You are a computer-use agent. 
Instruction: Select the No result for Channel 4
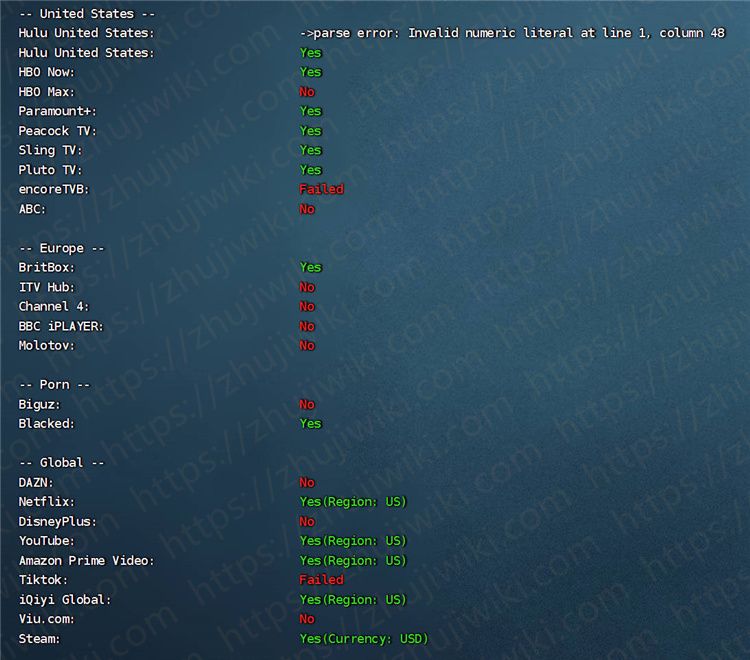click(x=307, y=307)
